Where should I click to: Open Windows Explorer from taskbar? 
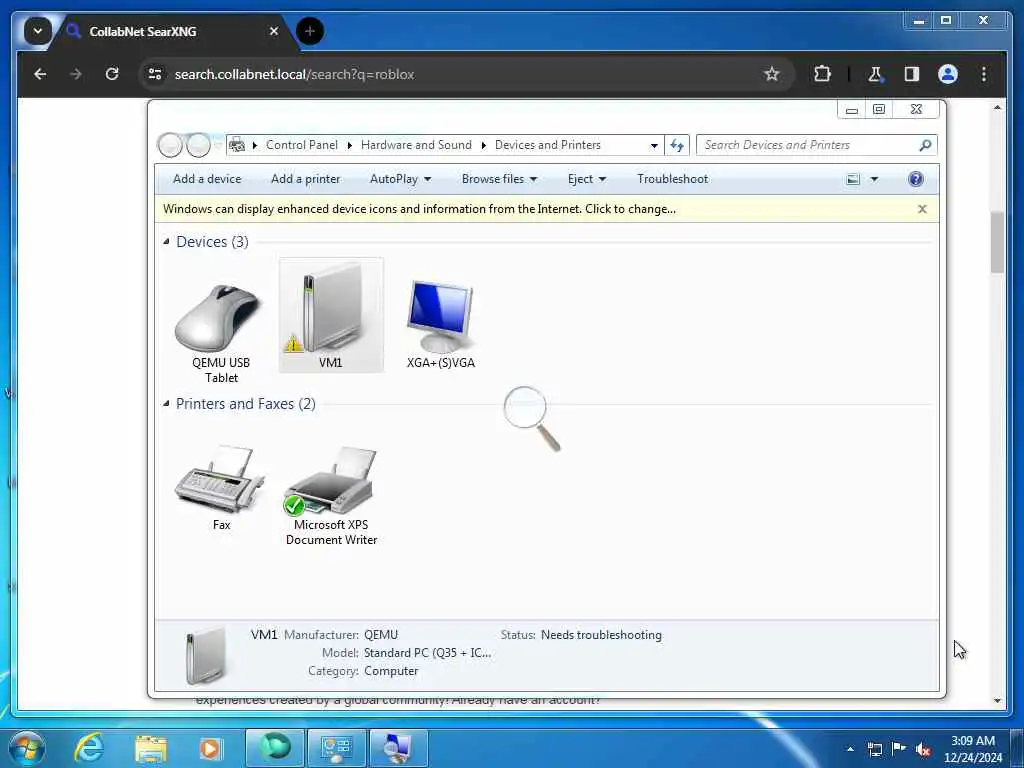151,748
